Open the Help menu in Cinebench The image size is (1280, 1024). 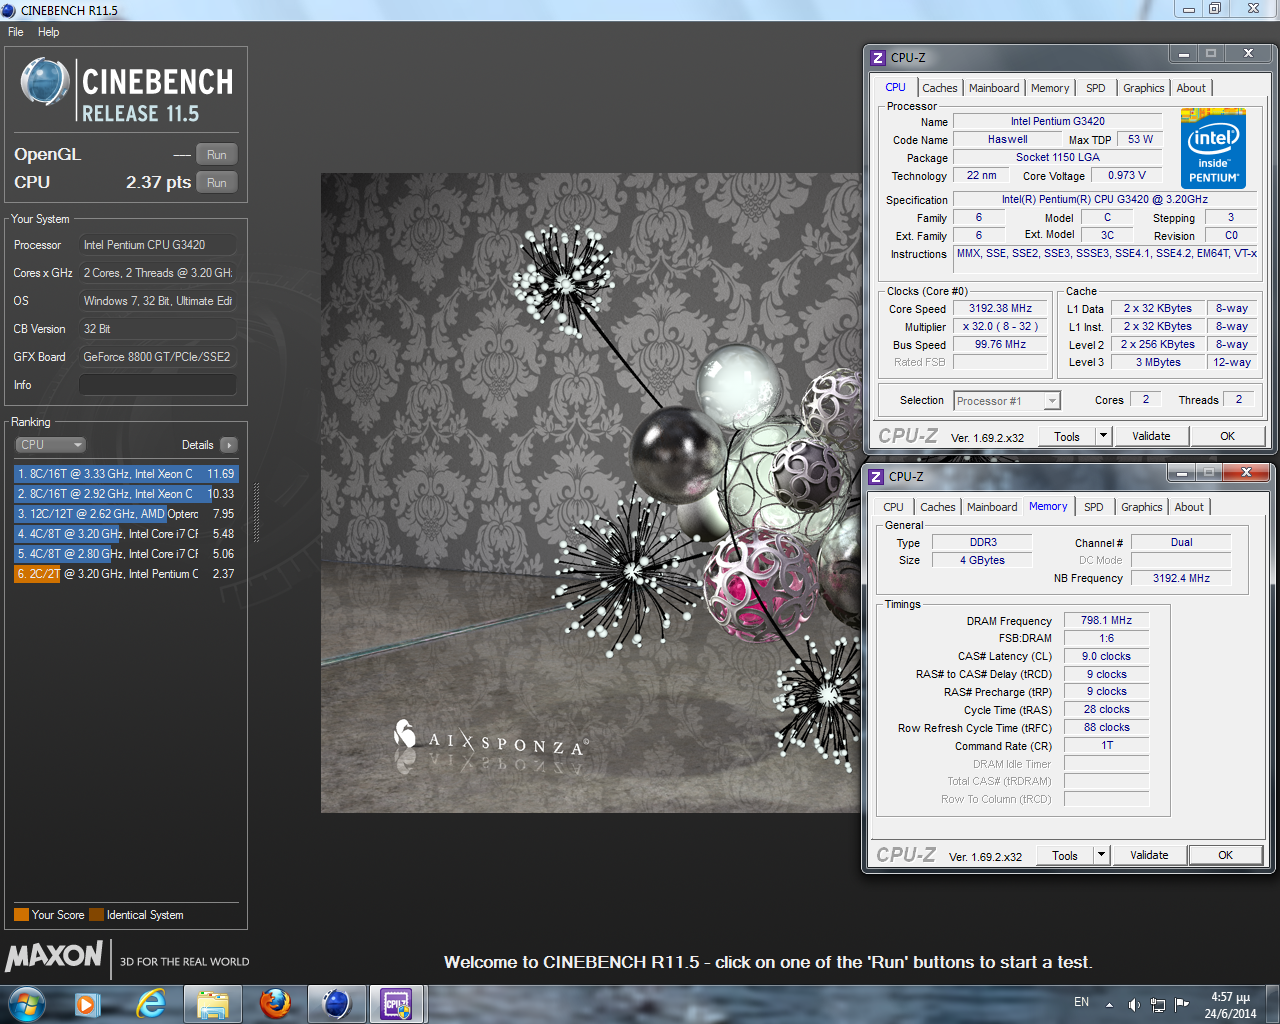[48, 32]
